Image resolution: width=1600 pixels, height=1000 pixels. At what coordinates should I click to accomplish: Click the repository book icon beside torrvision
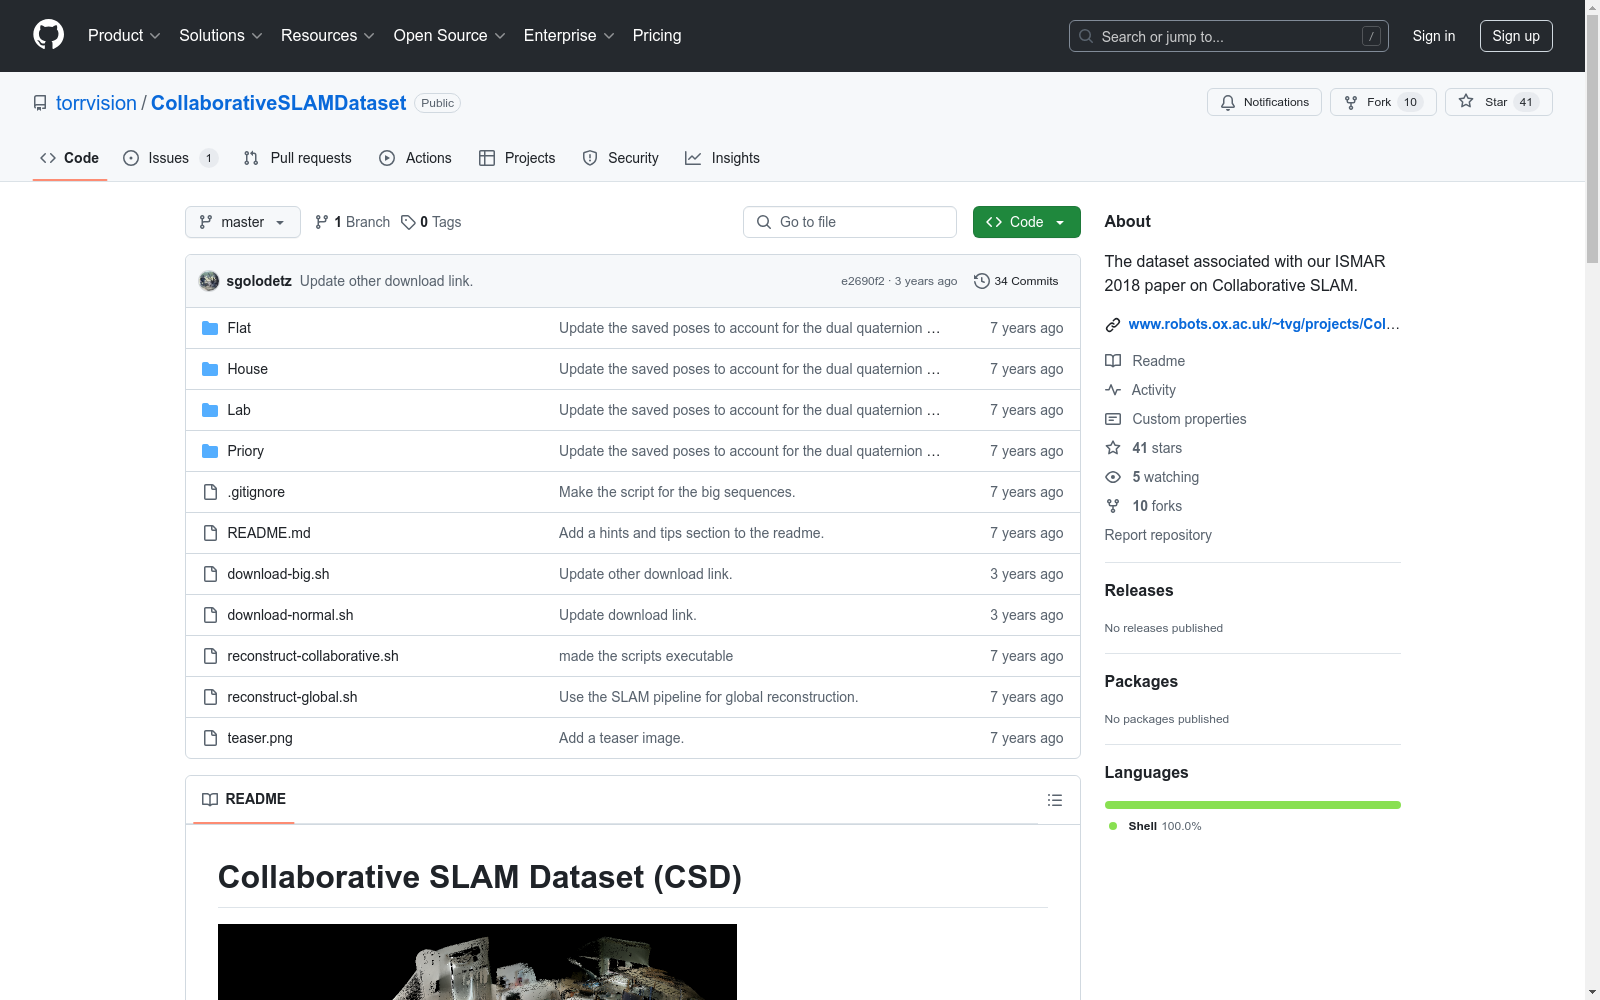(40, 103)
